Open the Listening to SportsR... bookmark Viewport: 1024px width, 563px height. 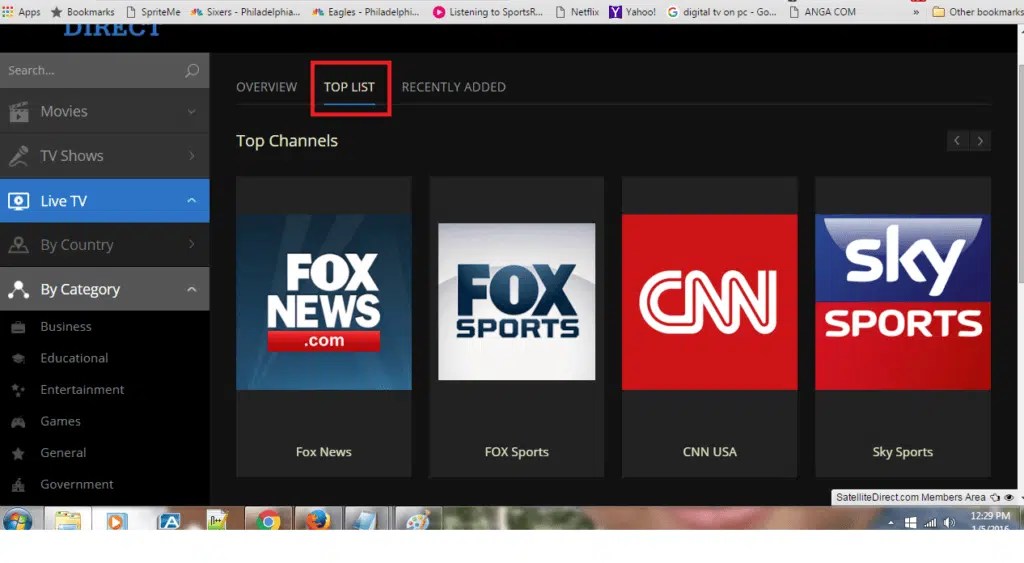coord(488,12)
